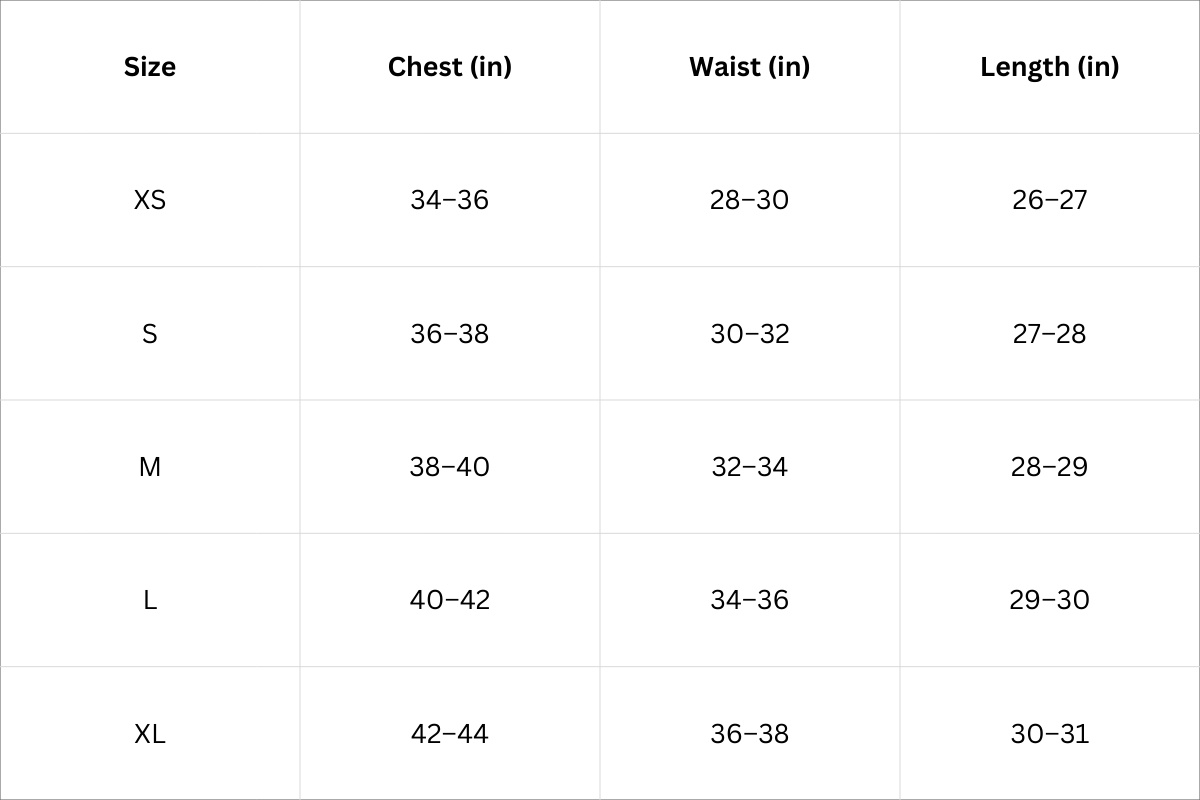Click the Waist (in) header cell

coord(749,67)
